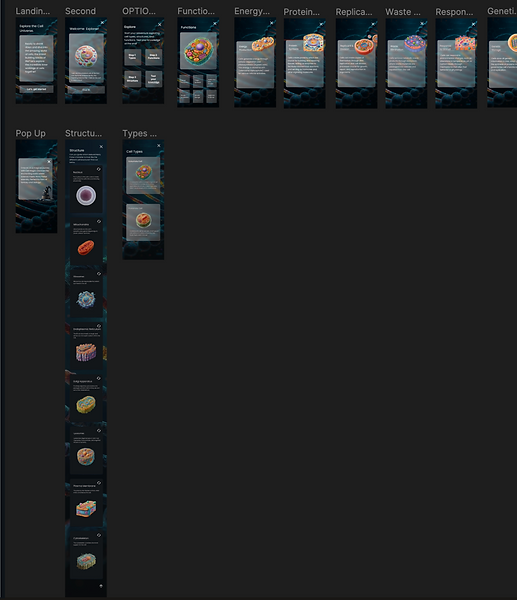This screenshot has width=517, height=600.
Task: Select the Functio... frame title label
Action: click(x=196, y=11)
